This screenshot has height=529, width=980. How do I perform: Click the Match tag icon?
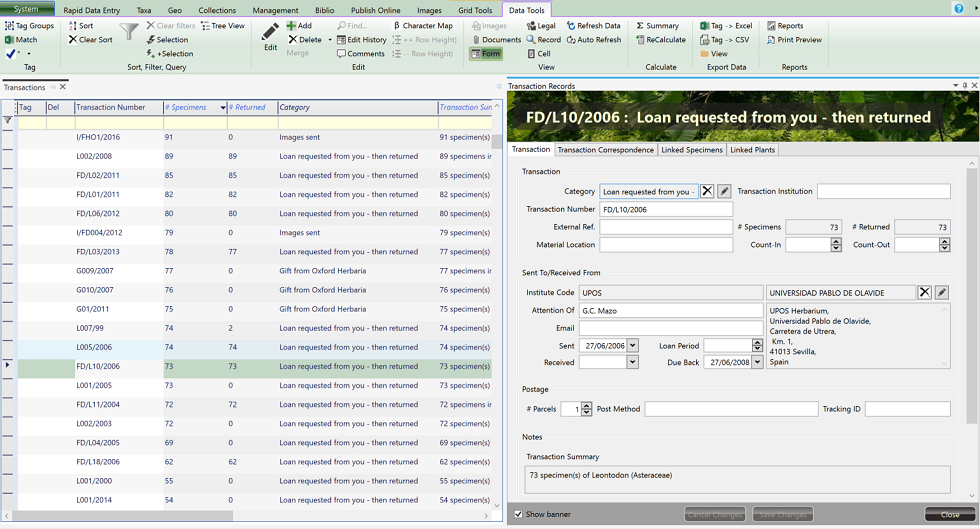(21, 39)
